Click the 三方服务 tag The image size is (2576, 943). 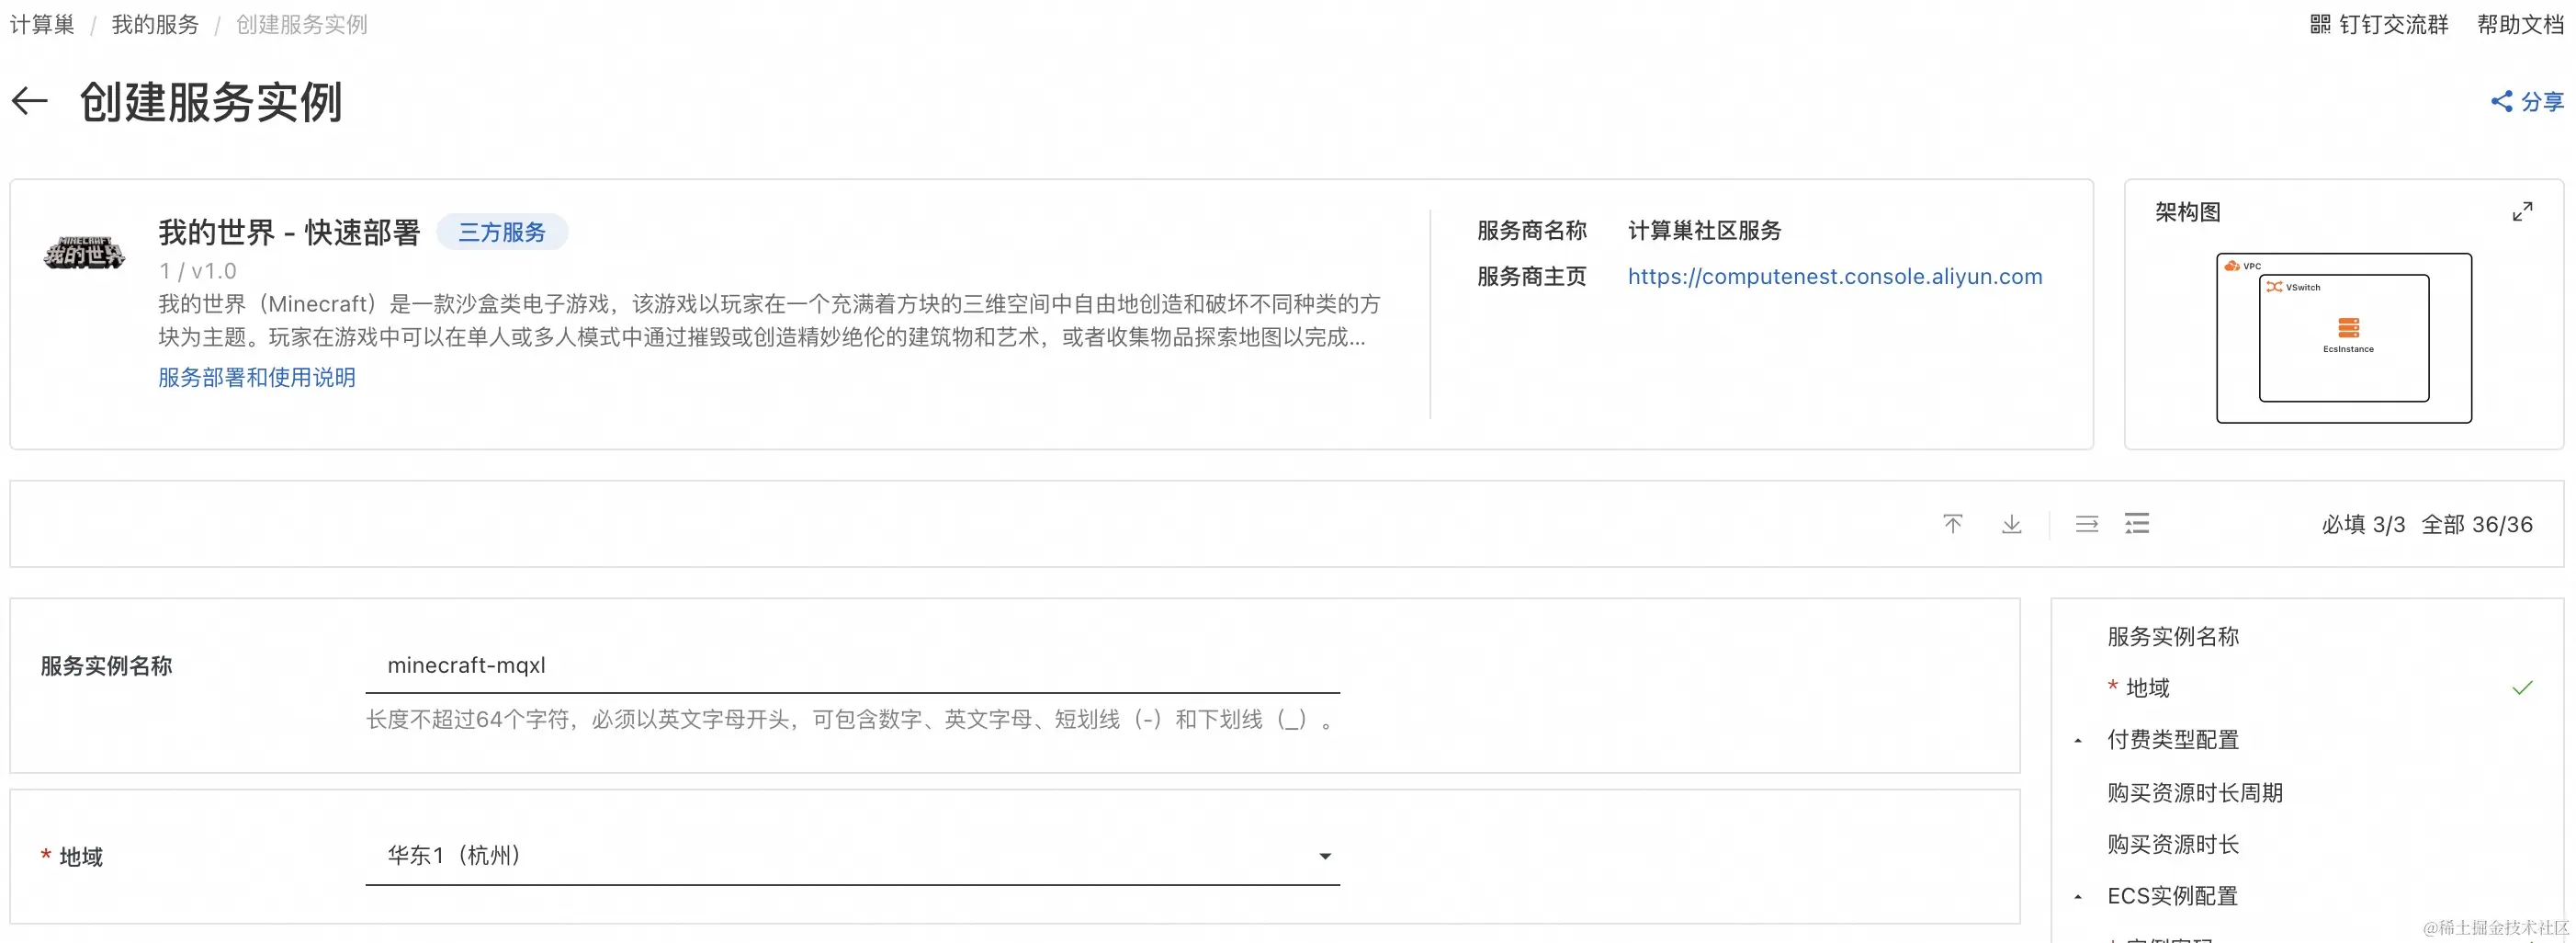tap(502, 232)
